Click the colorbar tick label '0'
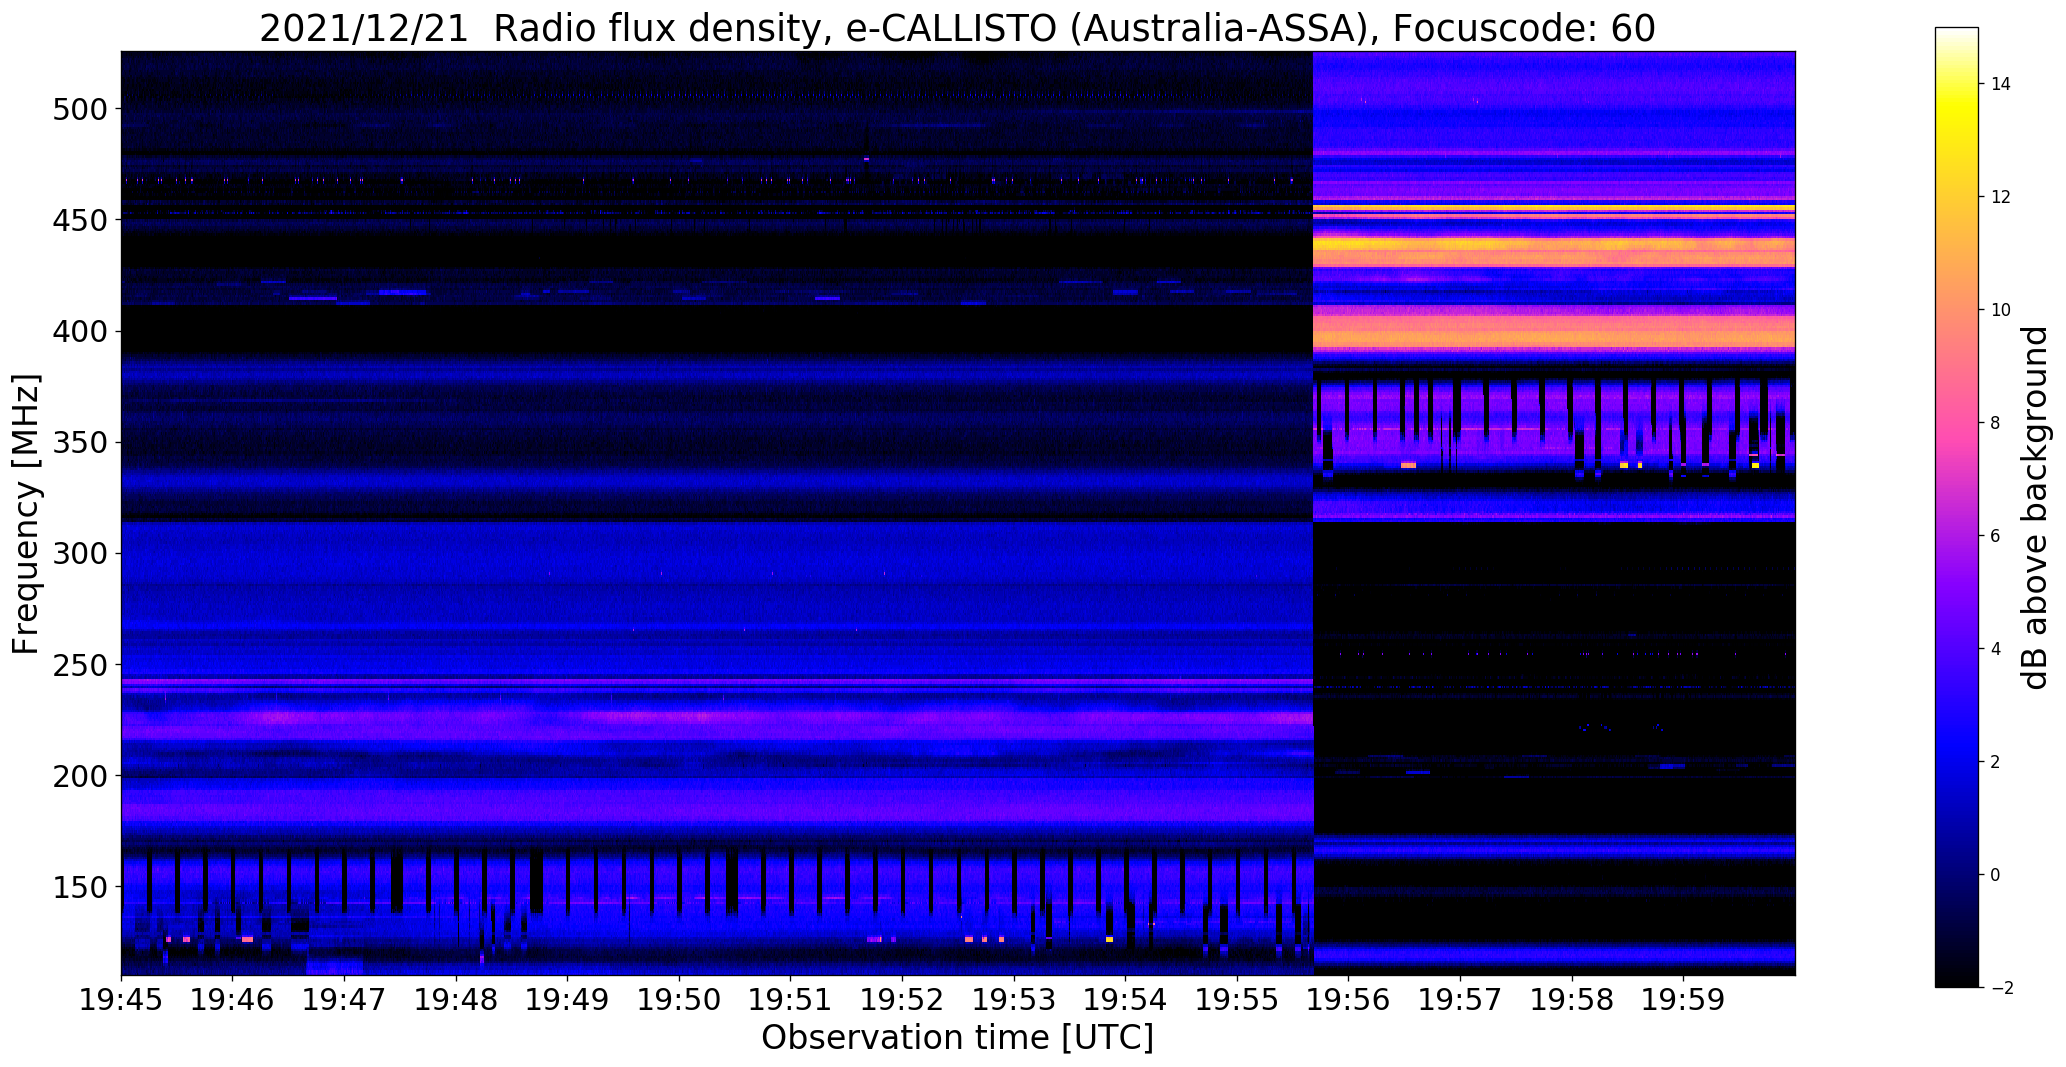This screenshot has height=1067, width=2066. point(1996,875)
